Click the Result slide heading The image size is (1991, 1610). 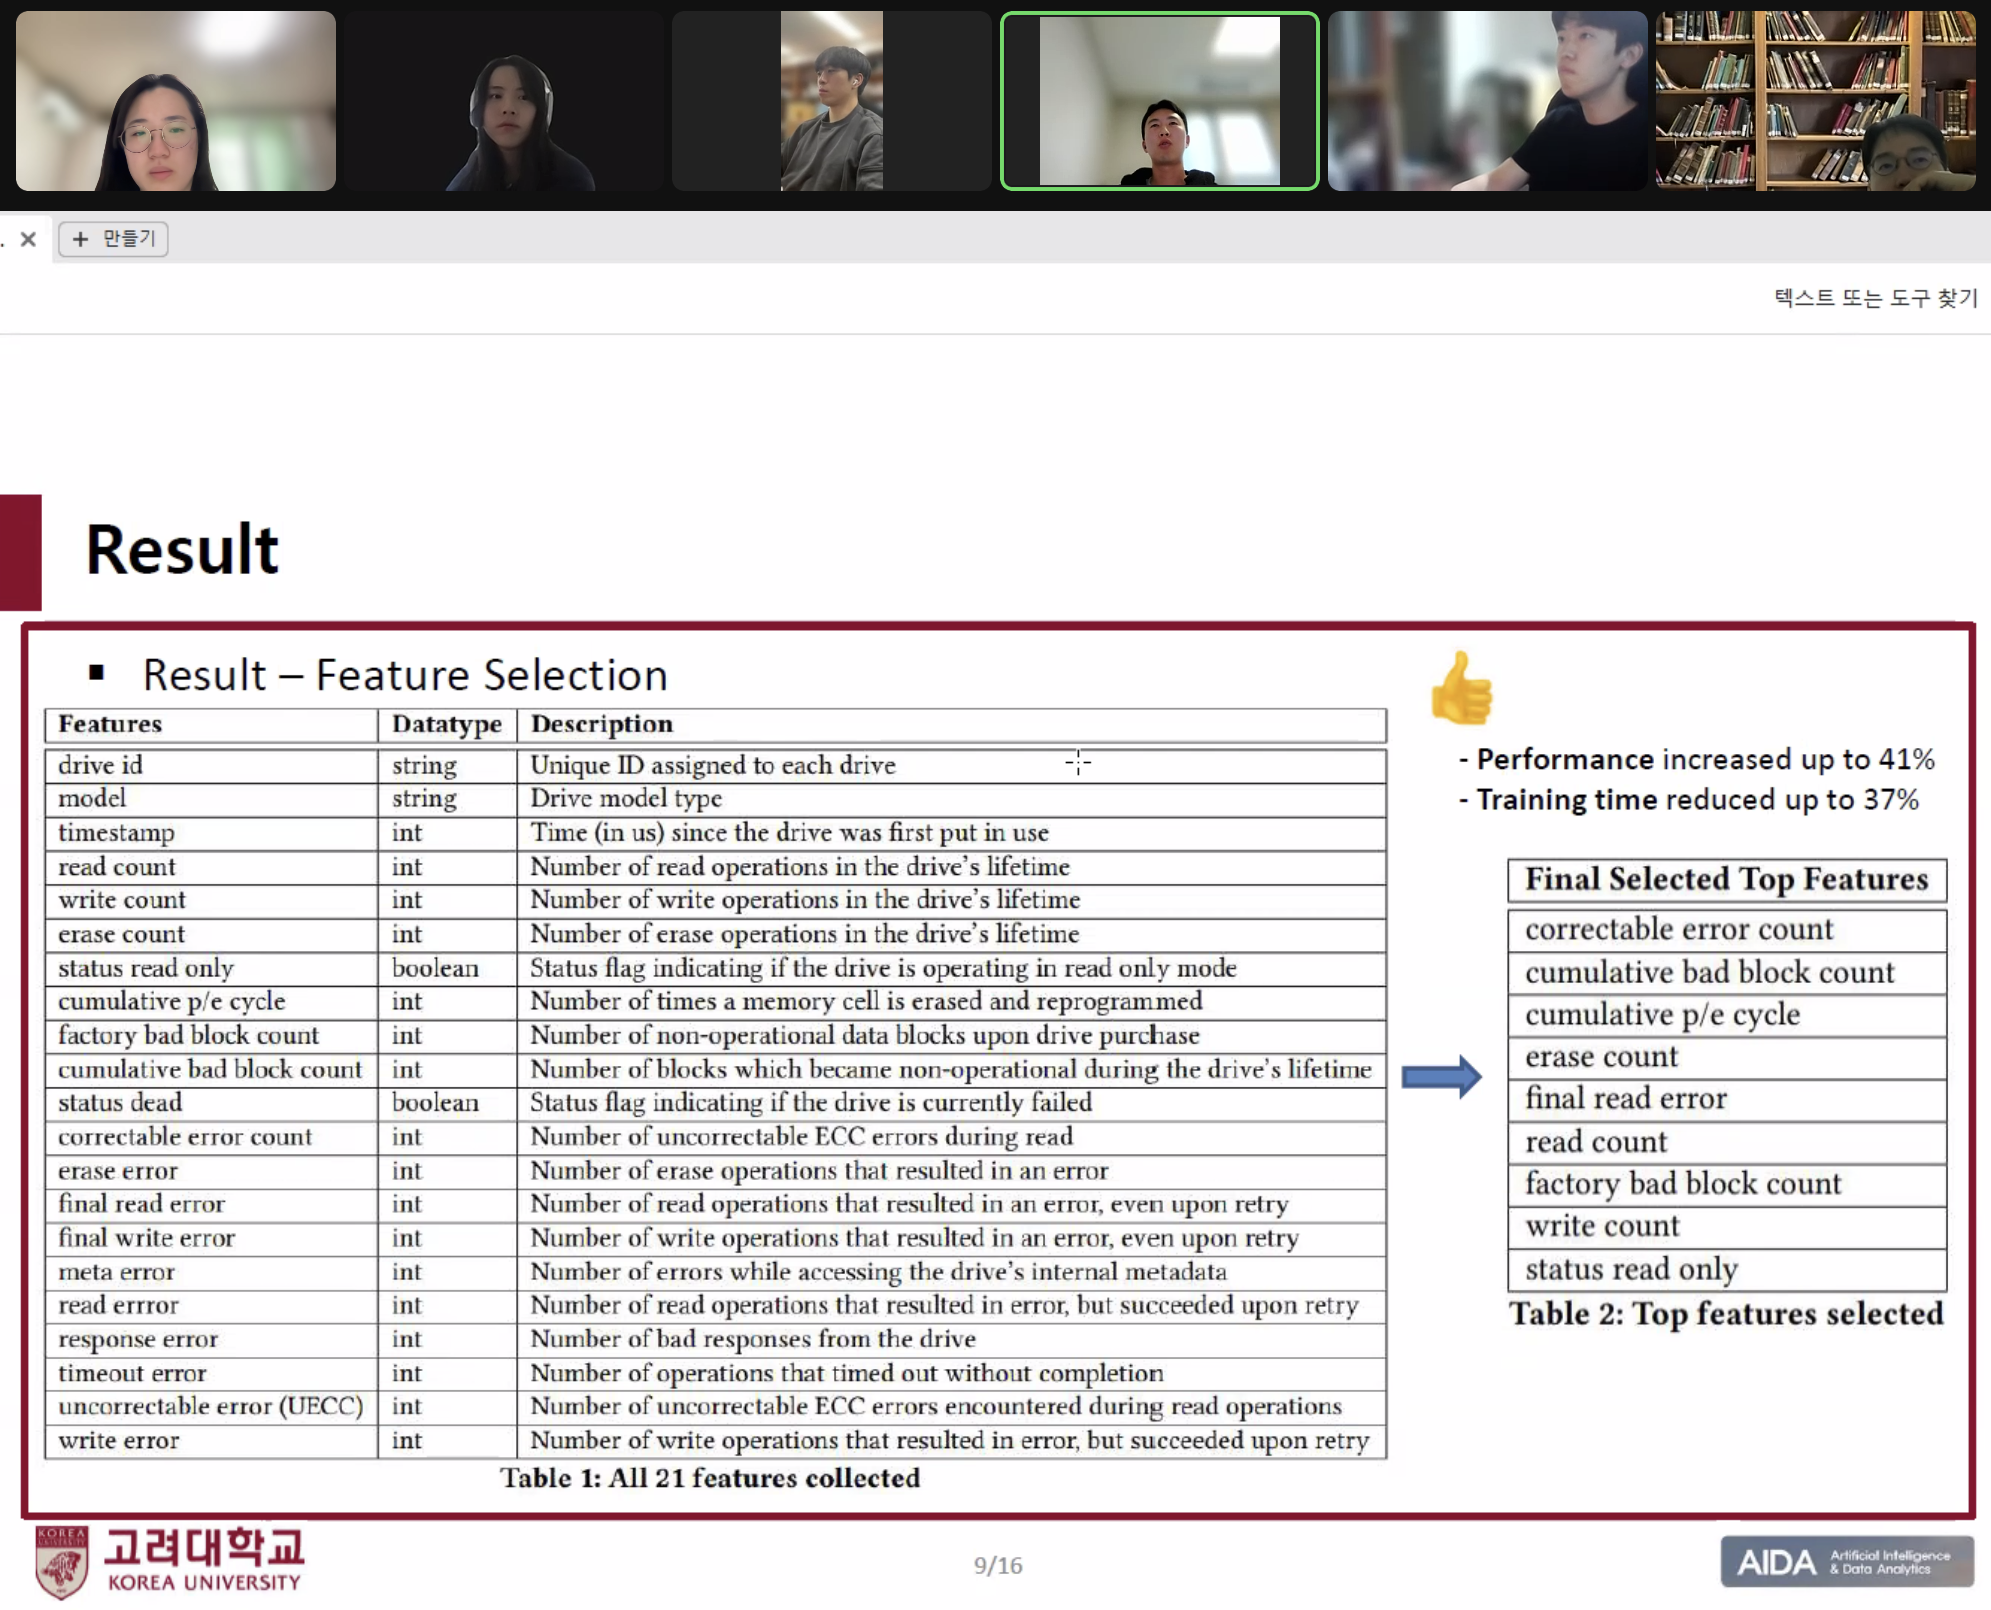click(182, 550)
